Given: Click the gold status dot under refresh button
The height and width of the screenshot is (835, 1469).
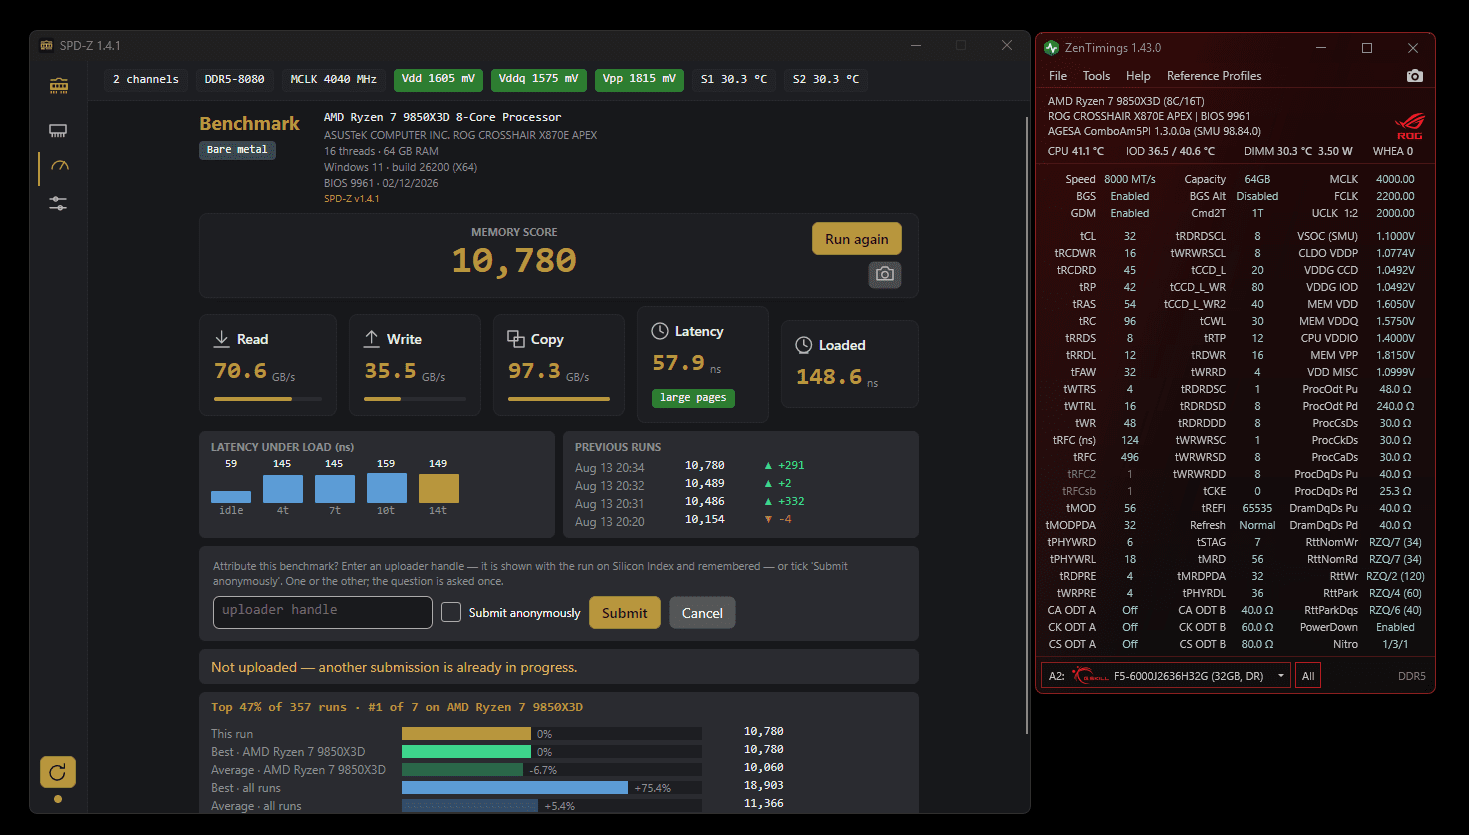Looking at the screenshot, I should pos(58,799).
